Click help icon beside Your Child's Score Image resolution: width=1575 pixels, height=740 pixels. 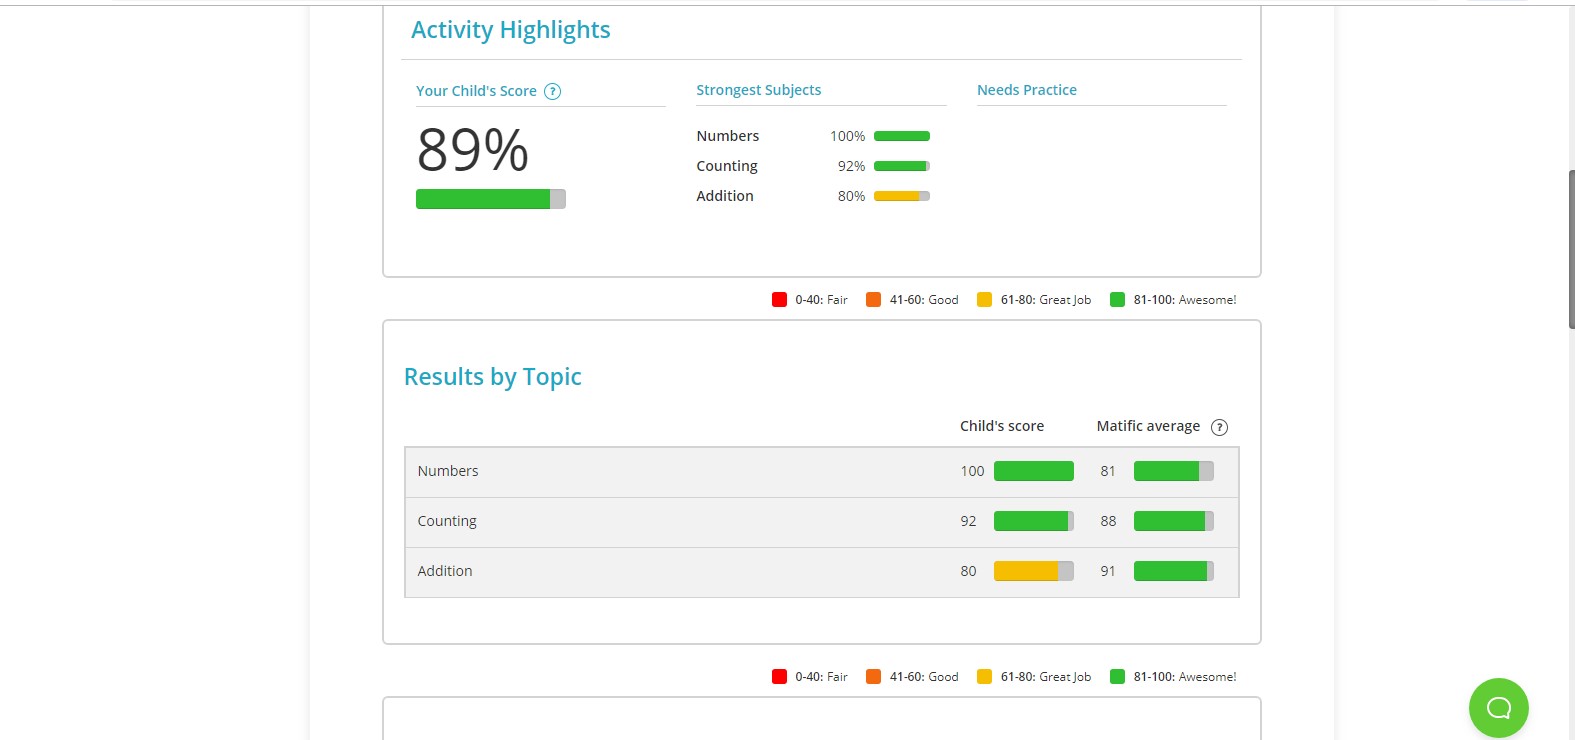[552, 91]
